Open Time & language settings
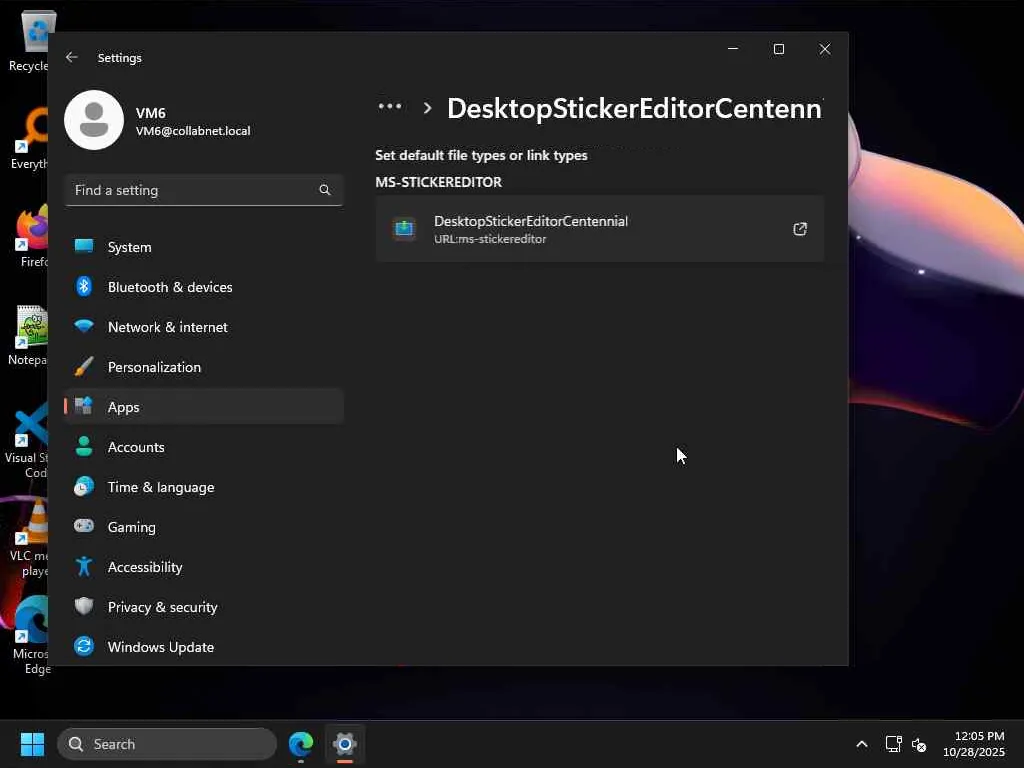 tap(204, 487)
